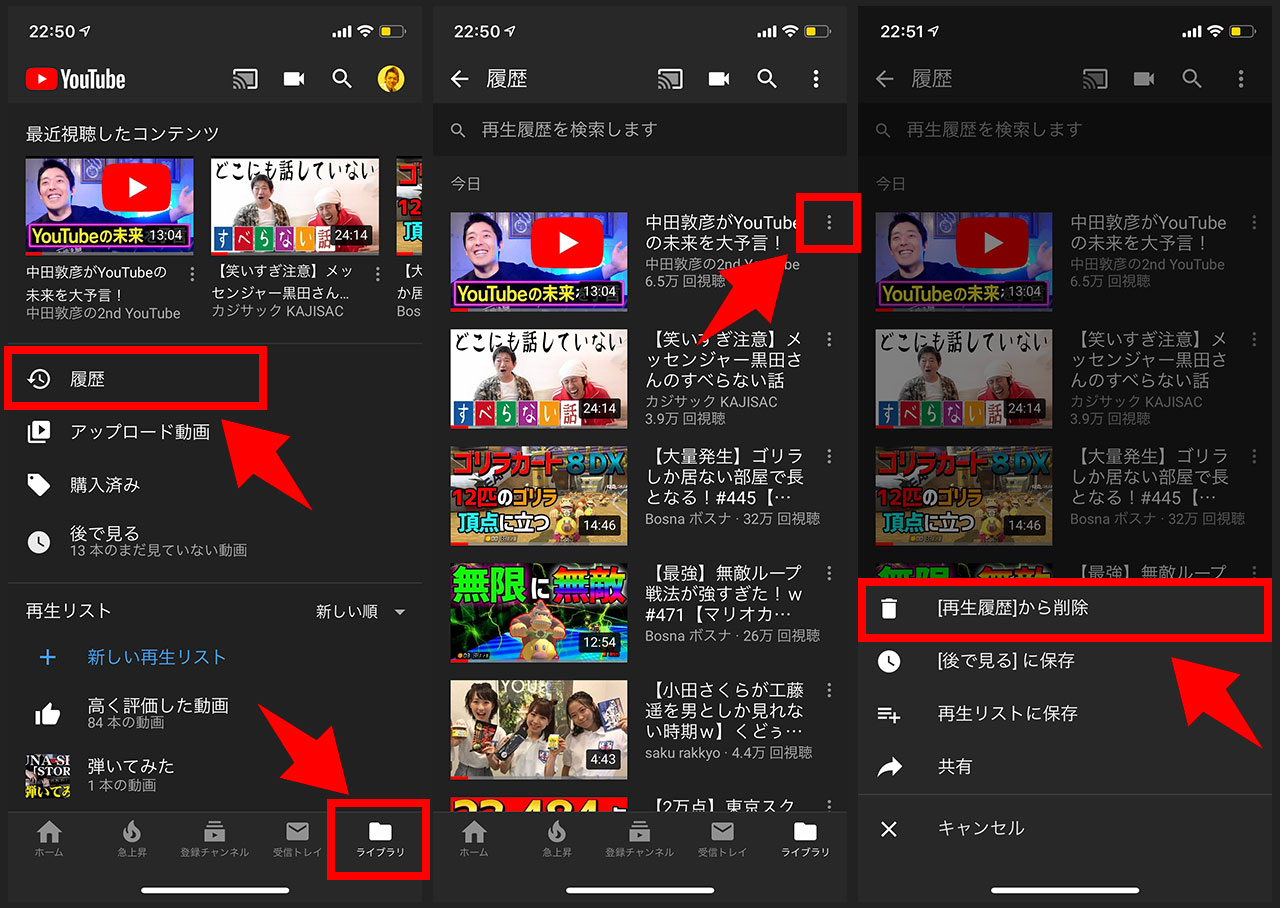
Task: Open options for メッセンジャー黒田 history item in middle screen
Action: tap(829, 339)
